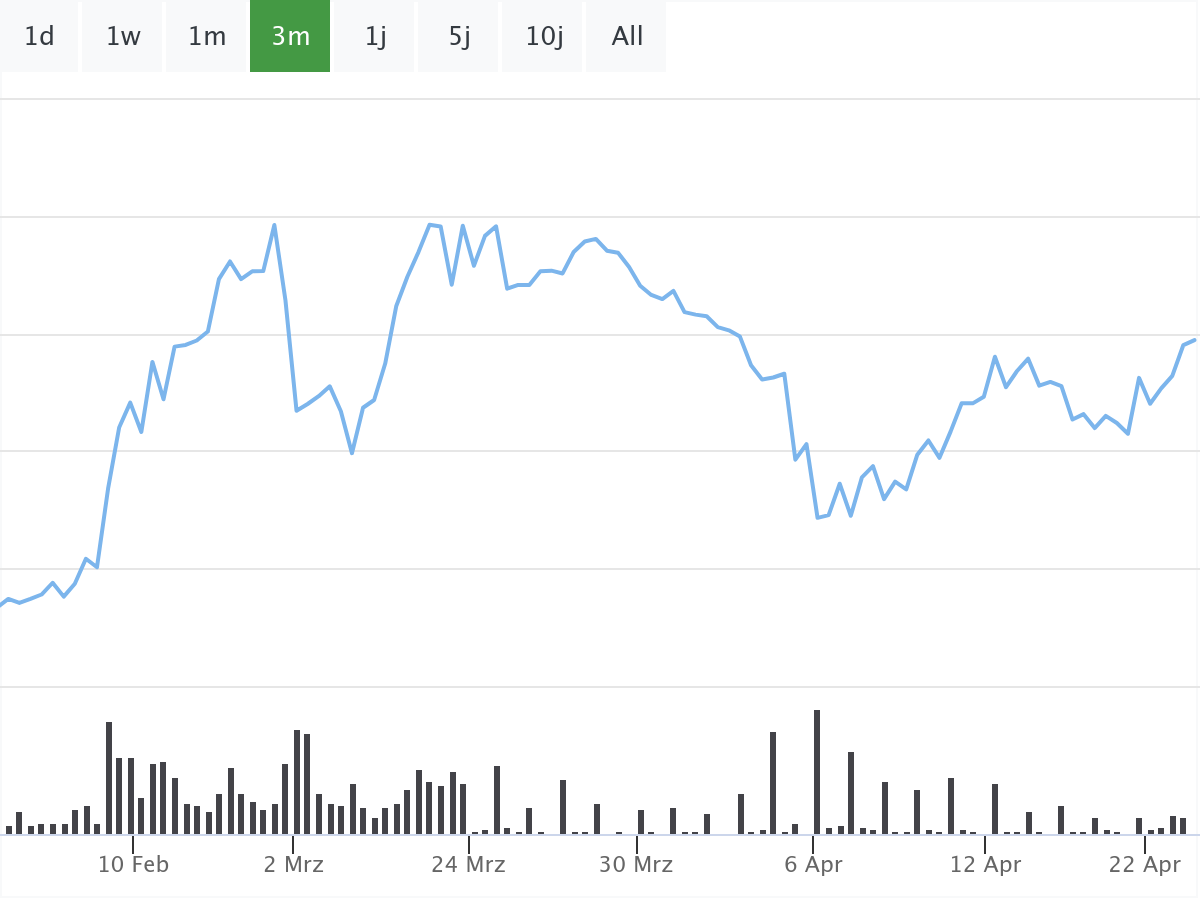Select the 12 Apr date label

point(986,865)
